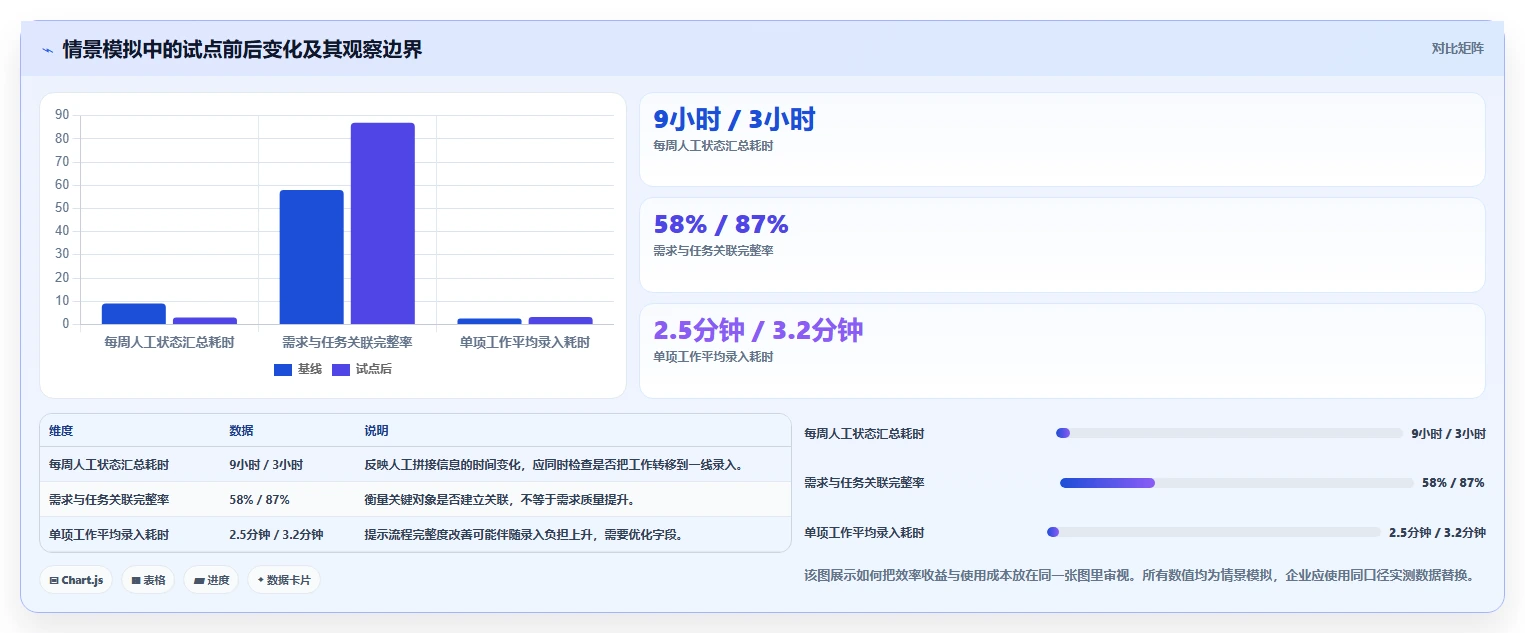Click the 进度 tag chip
Viewport: 1525px width, 633px height.
[x=211, y=580]
